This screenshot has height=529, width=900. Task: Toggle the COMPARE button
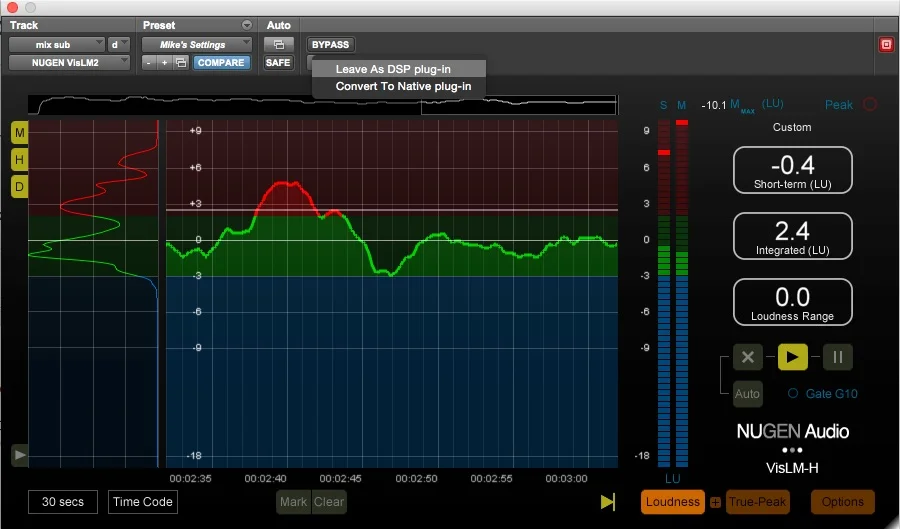tap(221, 63)
